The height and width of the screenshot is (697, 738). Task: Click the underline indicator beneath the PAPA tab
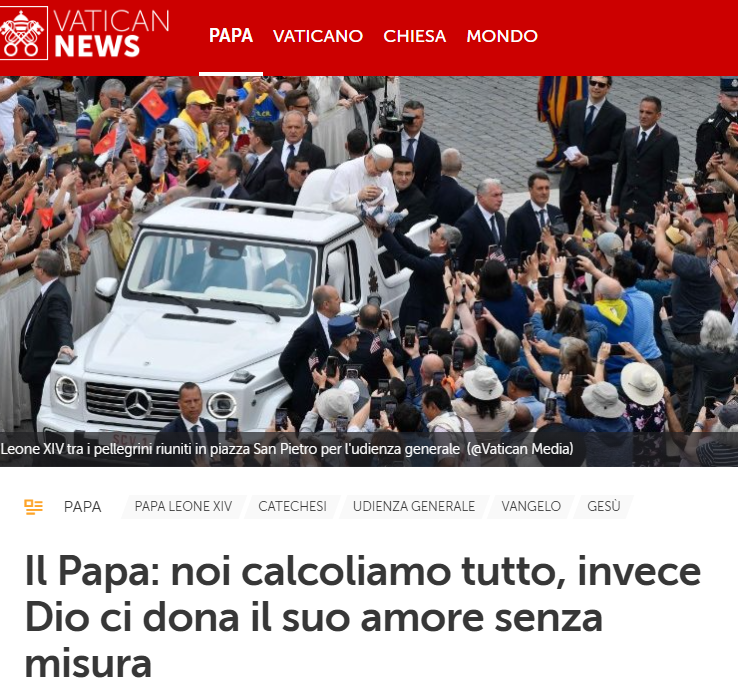coord(231,74)
